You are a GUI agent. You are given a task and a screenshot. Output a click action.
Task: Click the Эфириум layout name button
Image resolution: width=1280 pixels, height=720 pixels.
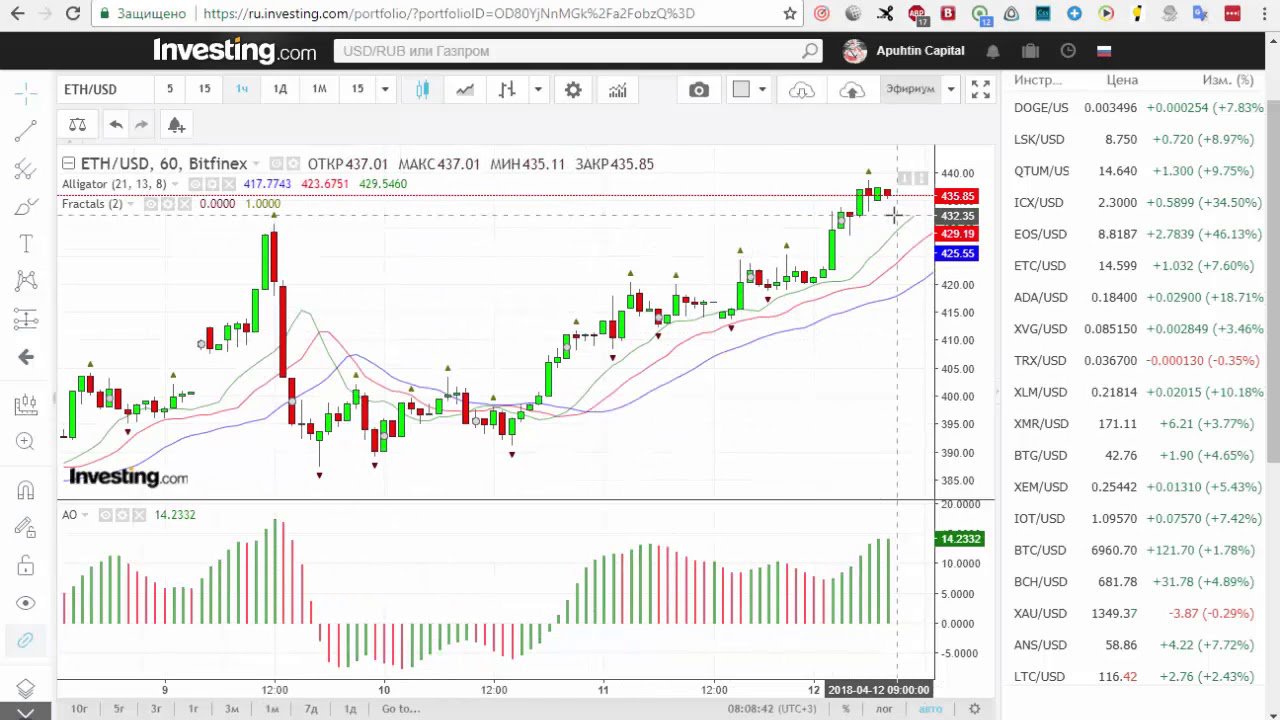tap(910, 89)
